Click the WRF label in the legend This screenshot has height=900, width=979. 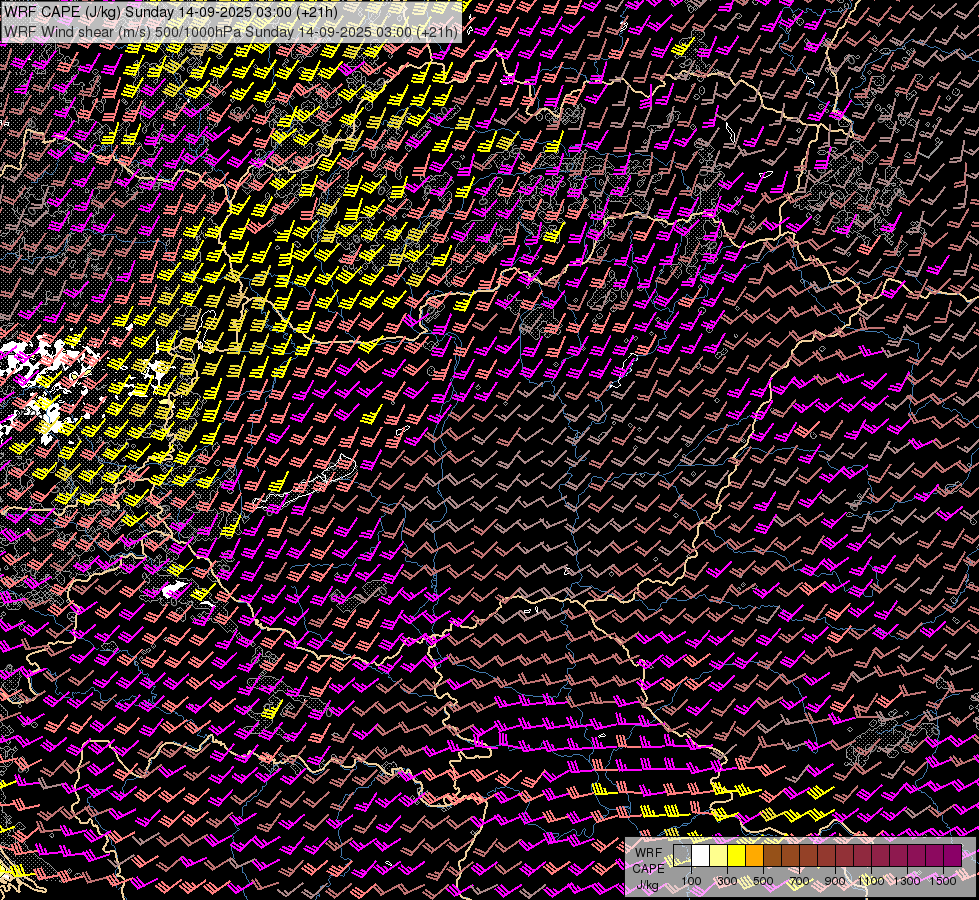649,853
